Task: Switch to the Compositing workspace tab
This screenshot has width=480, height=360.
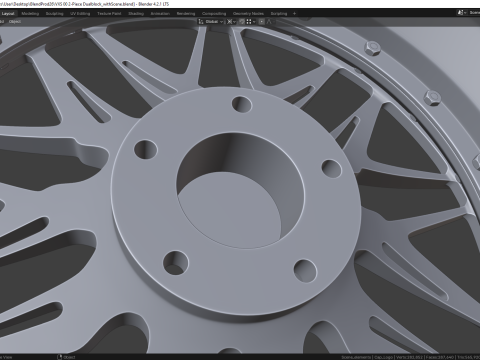Action: tap(214, 14)
